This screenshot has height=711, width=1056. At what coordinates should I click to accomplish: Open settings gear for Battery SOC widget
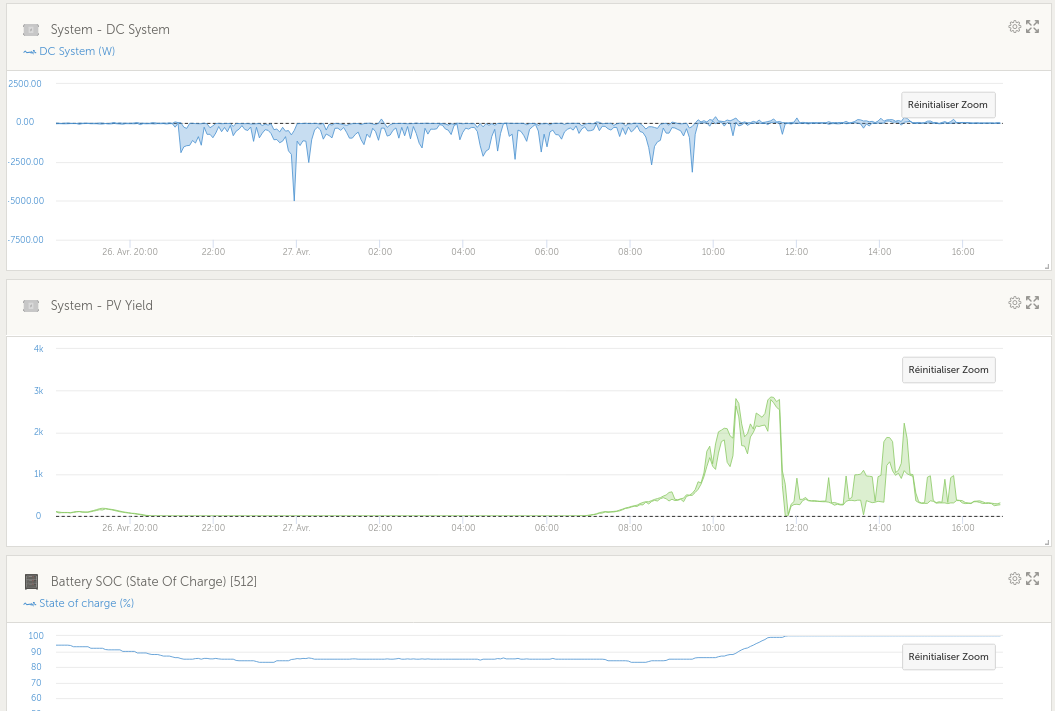pos(1014,579)
